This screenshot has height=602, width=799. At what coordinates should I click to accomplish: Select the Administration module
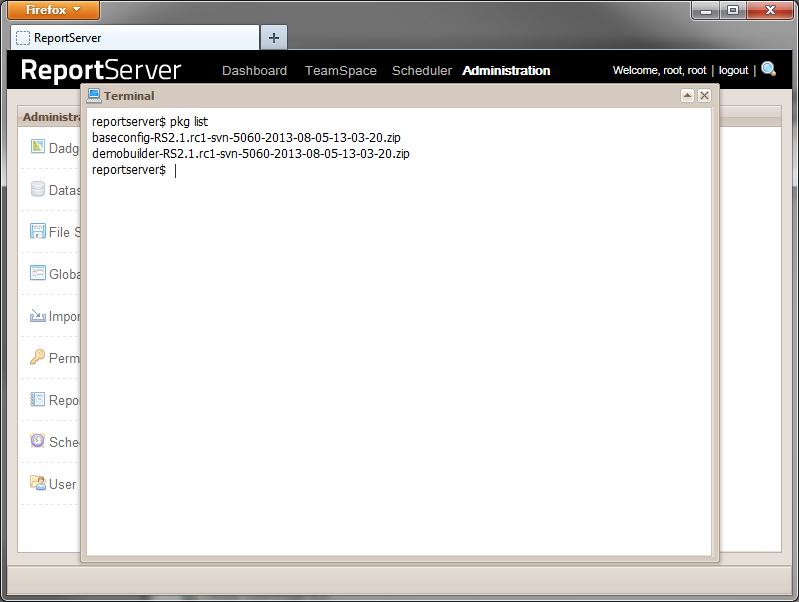click(x=506, y=70)
